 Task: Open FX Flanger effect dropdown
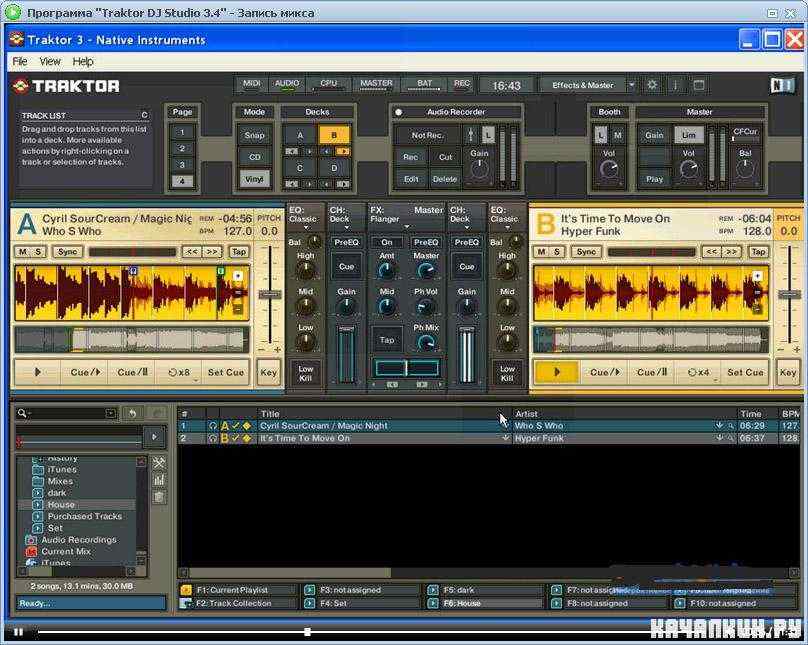(x=407, y=227)
